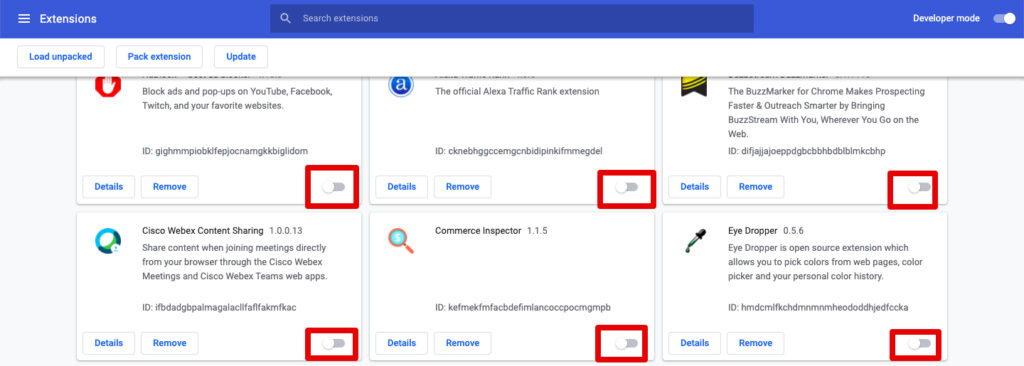Remove the BuzzStream BuzzMarker extension
This screenshot has height=366, width=1024.
(756, 186)
